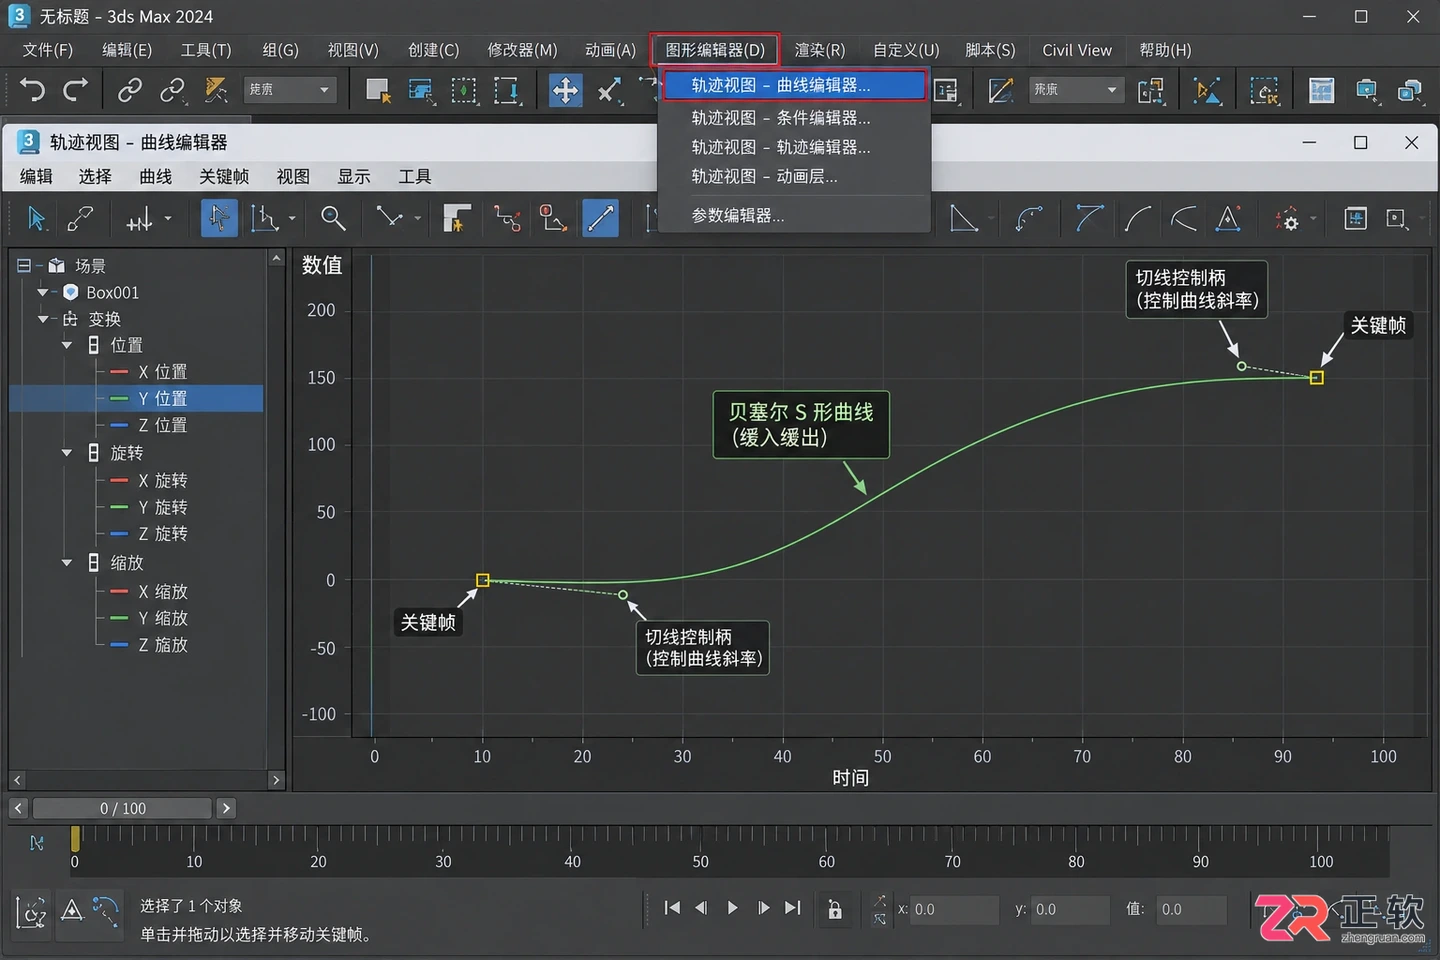Open the selection filter combo box in main toolbar
The image size is (1440, 960).
pos(289,90)
